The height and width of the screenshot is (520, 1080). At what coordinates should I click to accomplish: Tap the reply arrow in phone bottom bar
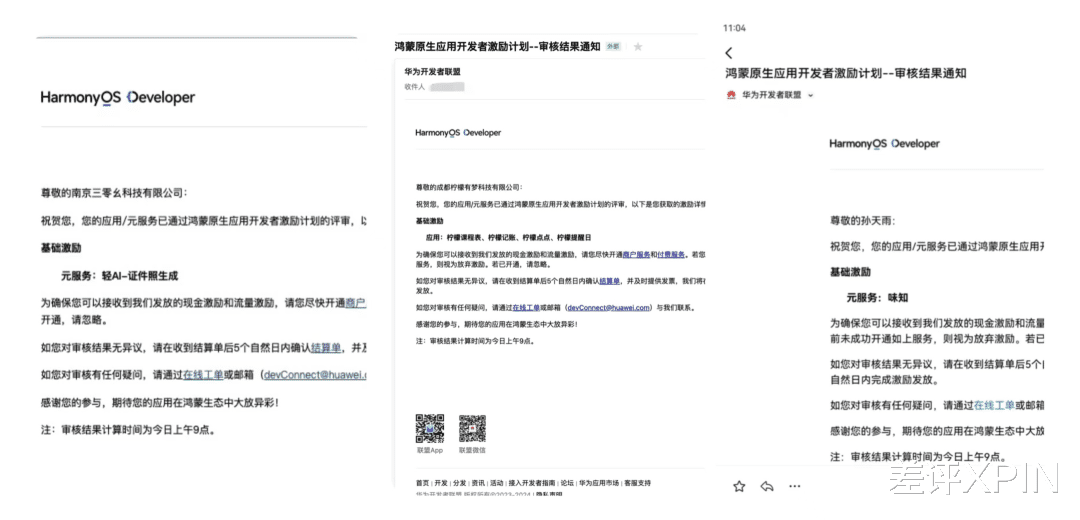click(767, 486)
